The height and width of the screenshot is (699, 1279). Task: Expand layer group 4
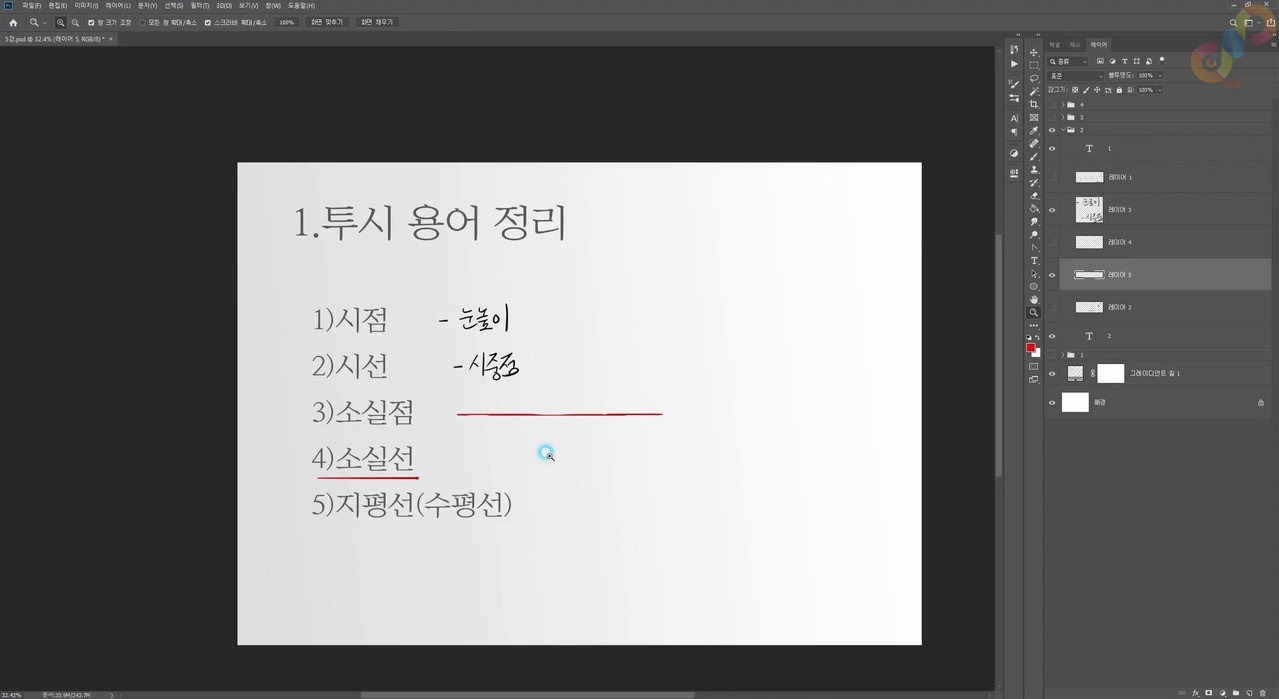tap(1062, 104)
